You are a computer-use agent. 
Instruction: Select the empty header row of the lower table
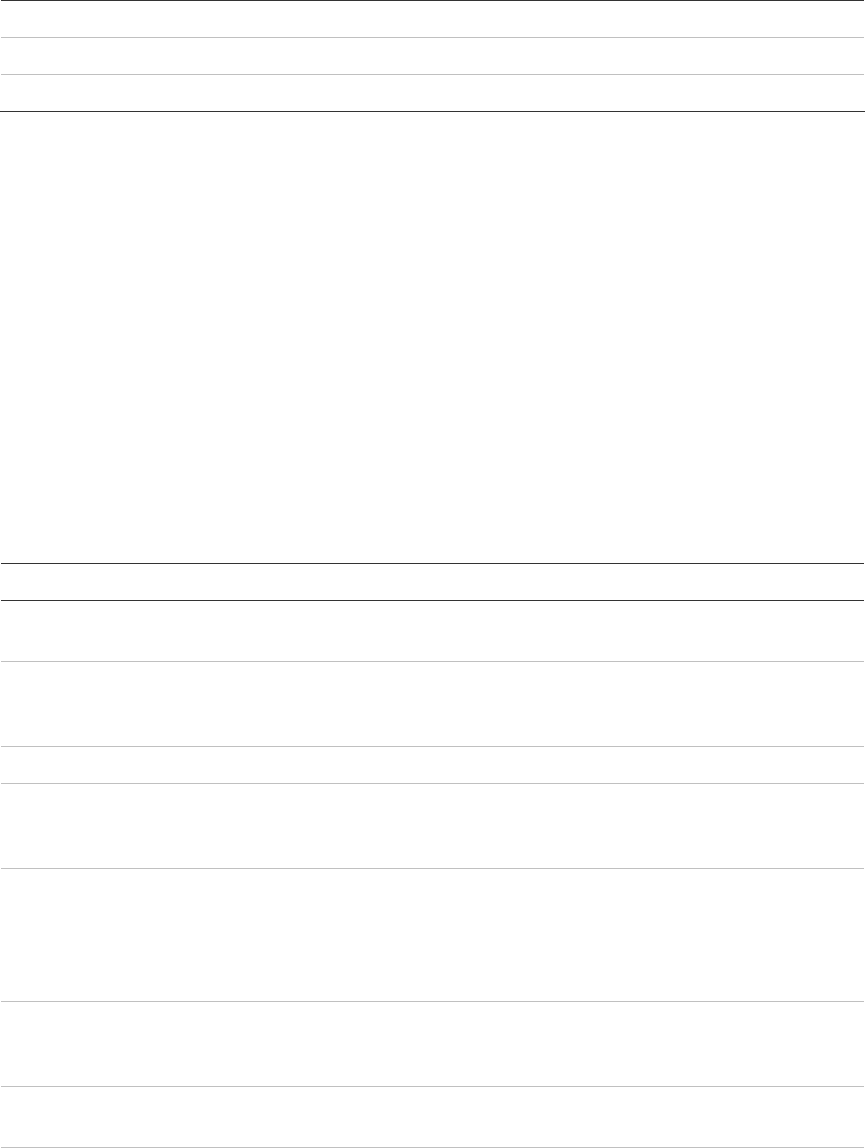pos(432,582)
